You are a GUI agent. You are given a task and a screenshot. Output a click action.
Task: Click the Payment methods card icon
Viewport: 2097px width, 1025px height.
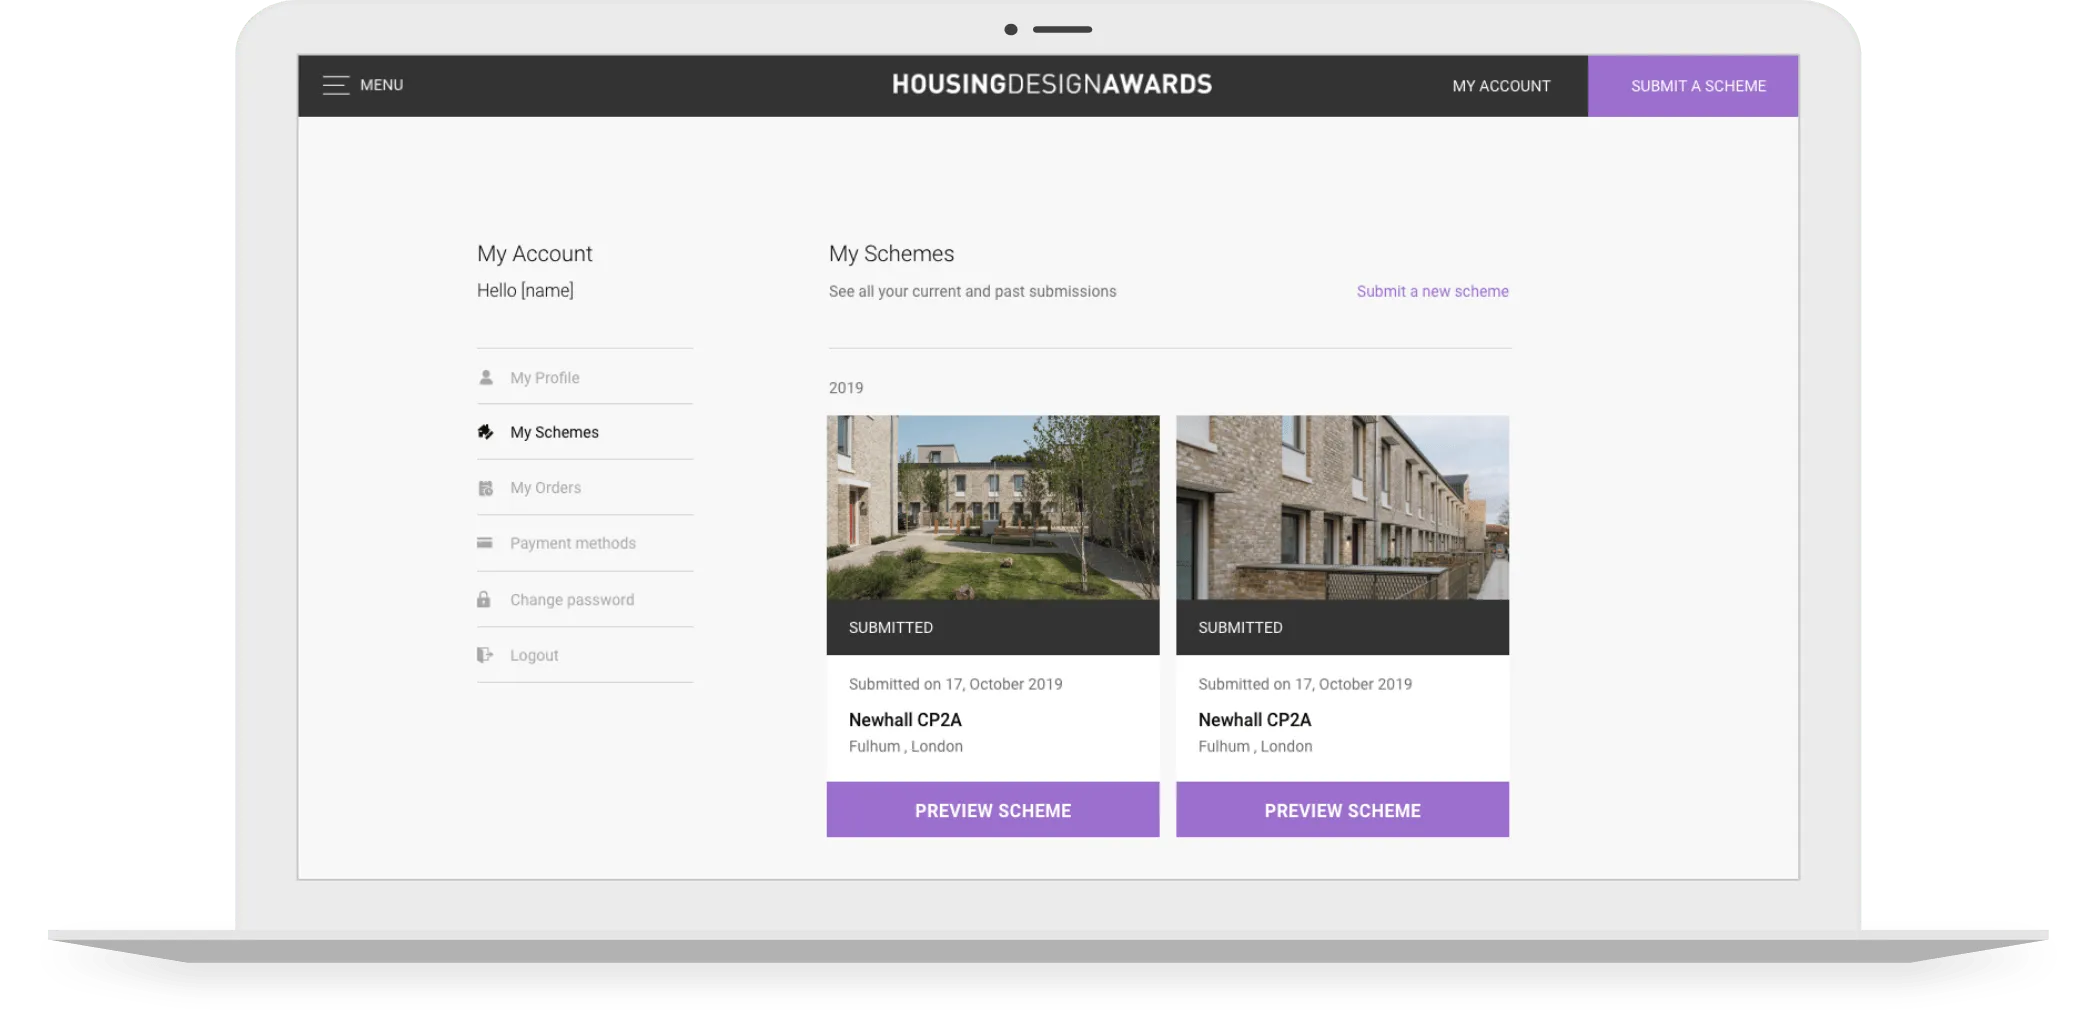click(x=485, y=543)
